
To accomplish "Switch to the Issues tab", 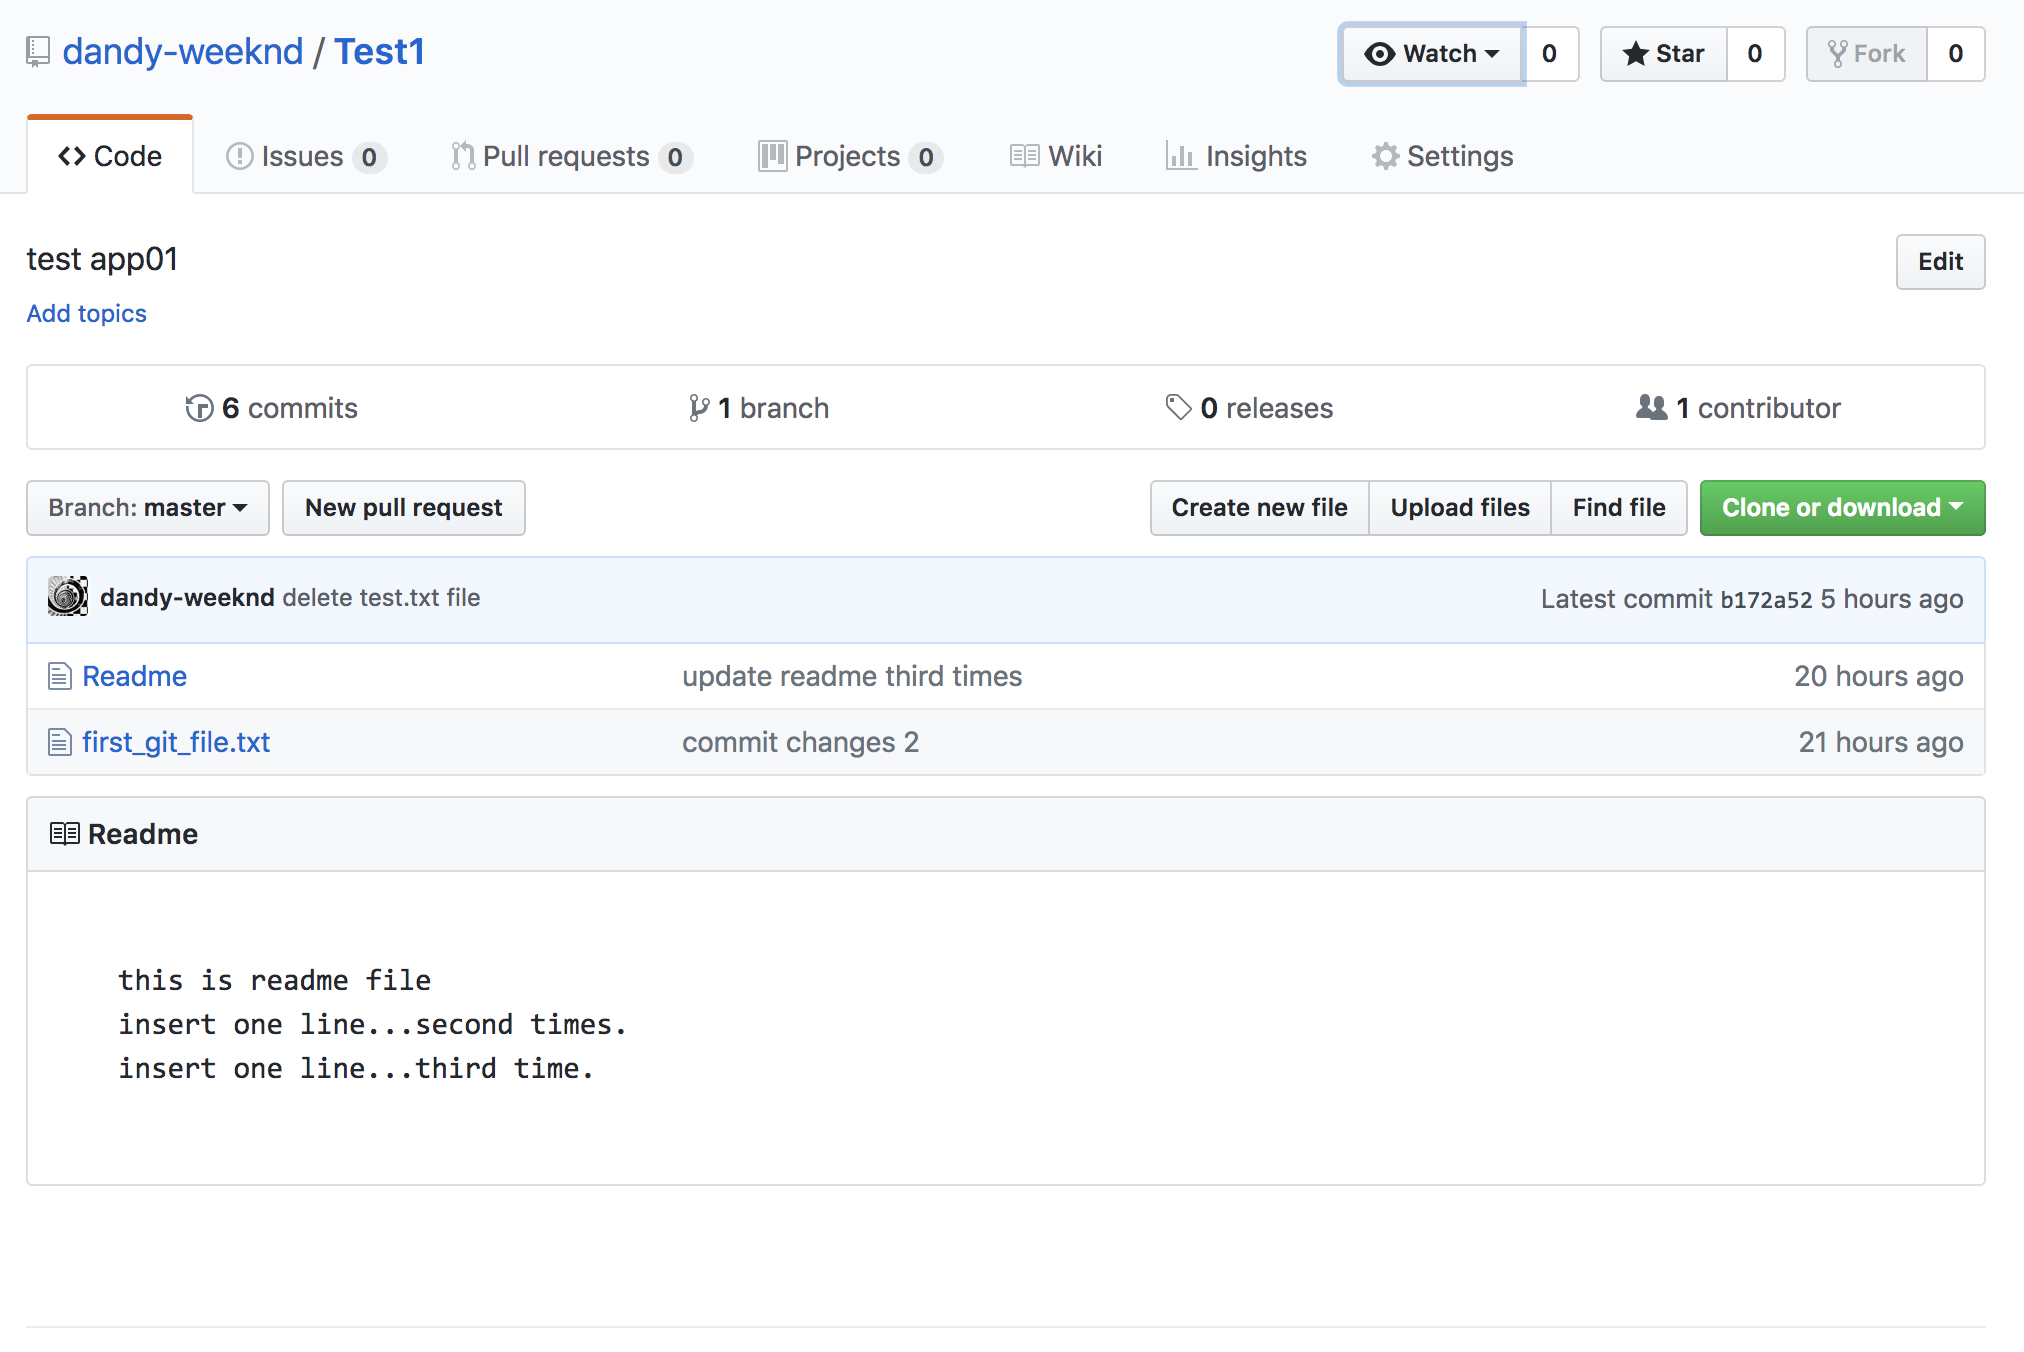I will pyautogui.click(x=304, y=156).
